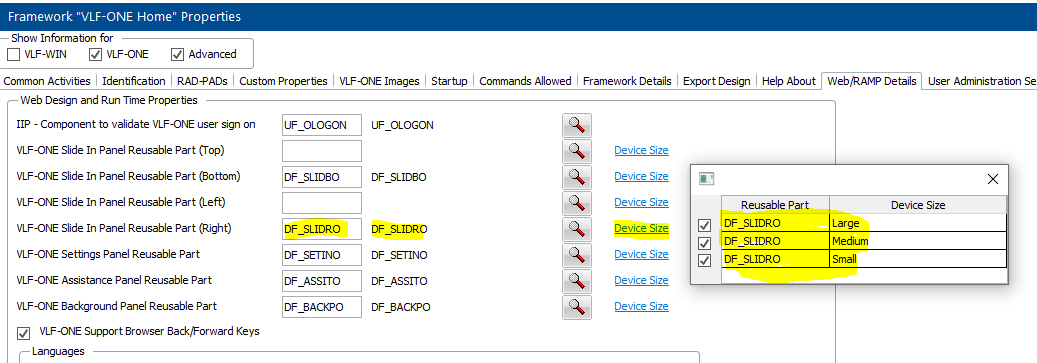Screen dimensions: 1037x363
Task: Open Device Size link for Slide In Panel (Top)
Action: click(641, 150)
